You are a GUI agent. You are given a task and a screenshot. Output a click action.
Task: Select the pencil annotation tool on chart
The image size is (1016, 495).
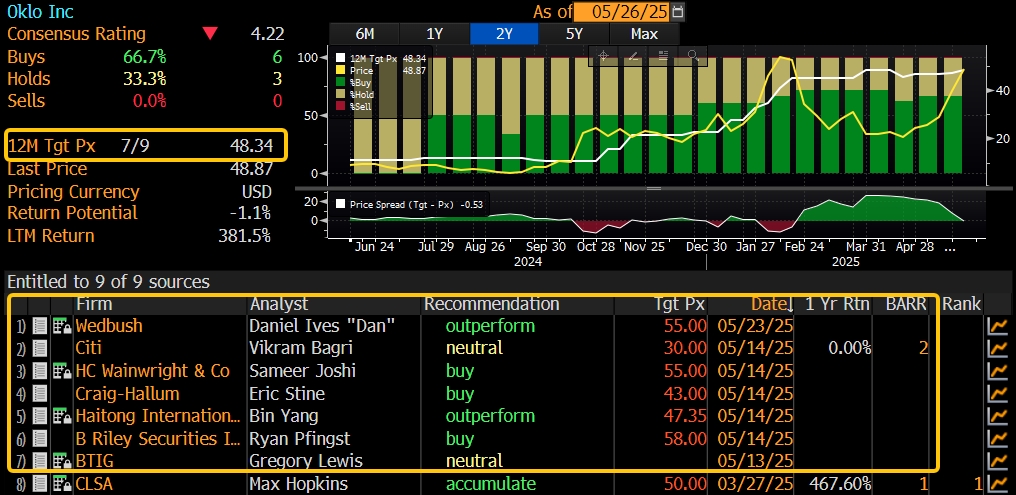[x=633, y=57]
